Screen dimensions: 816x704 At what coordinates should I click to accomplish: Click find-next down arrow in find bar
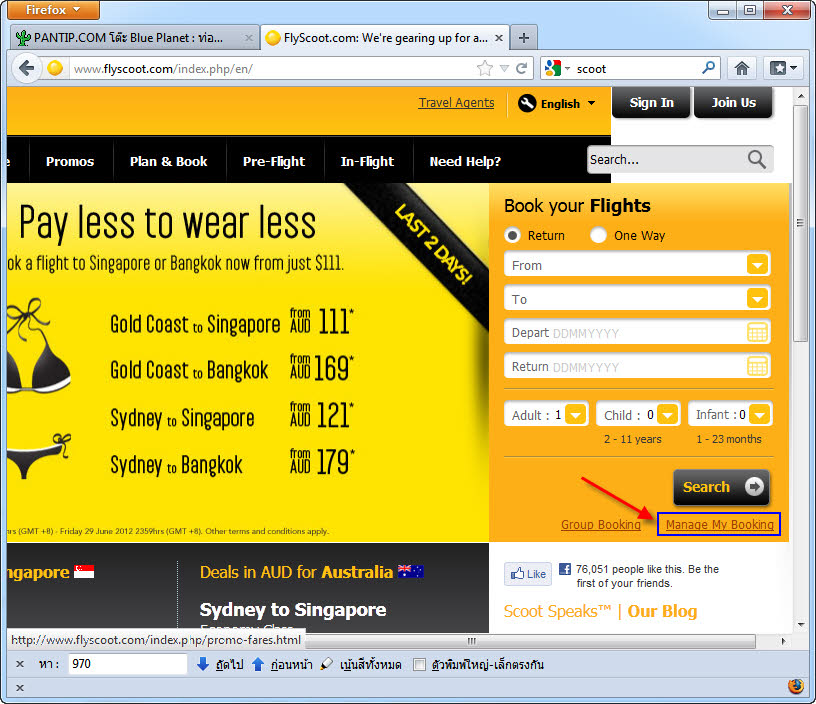point(203,664)
